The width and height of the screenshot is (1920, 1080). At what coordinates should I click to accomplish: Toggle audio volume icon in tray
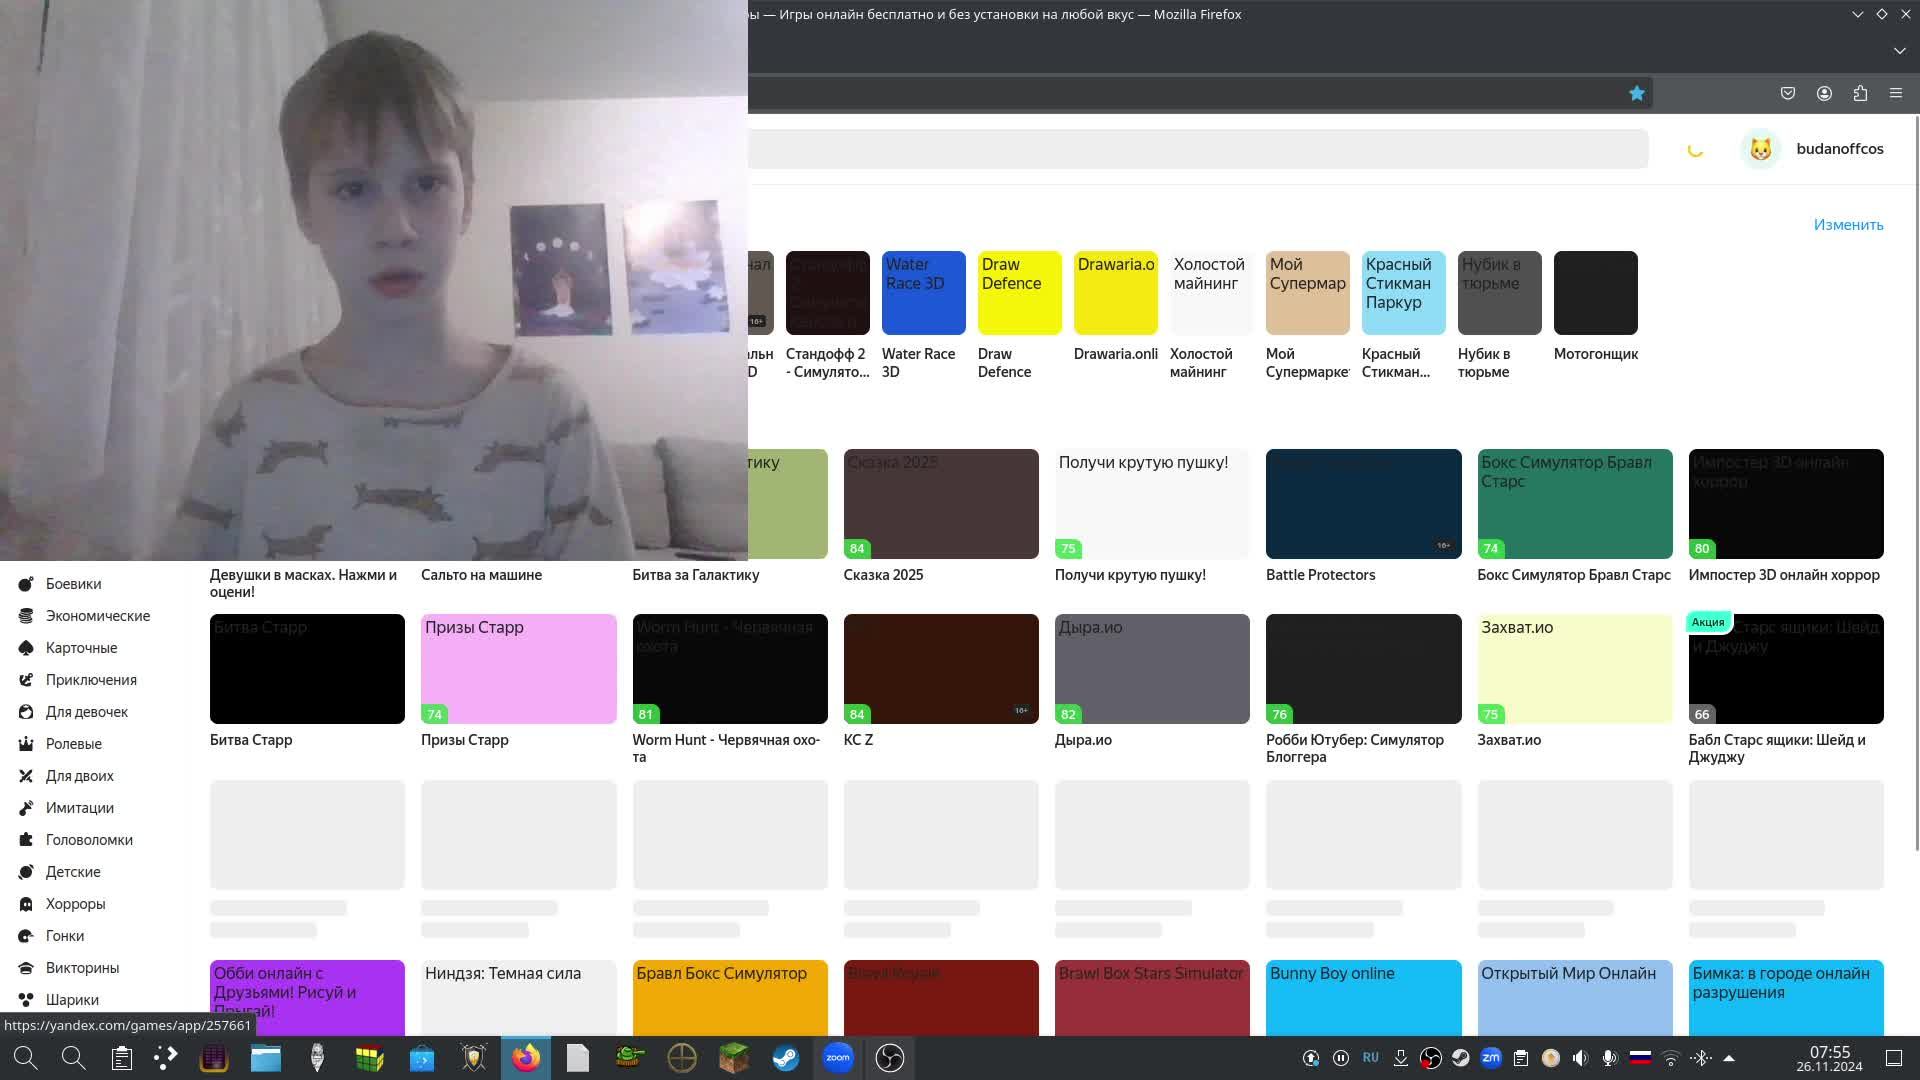pos(1580,1058)
